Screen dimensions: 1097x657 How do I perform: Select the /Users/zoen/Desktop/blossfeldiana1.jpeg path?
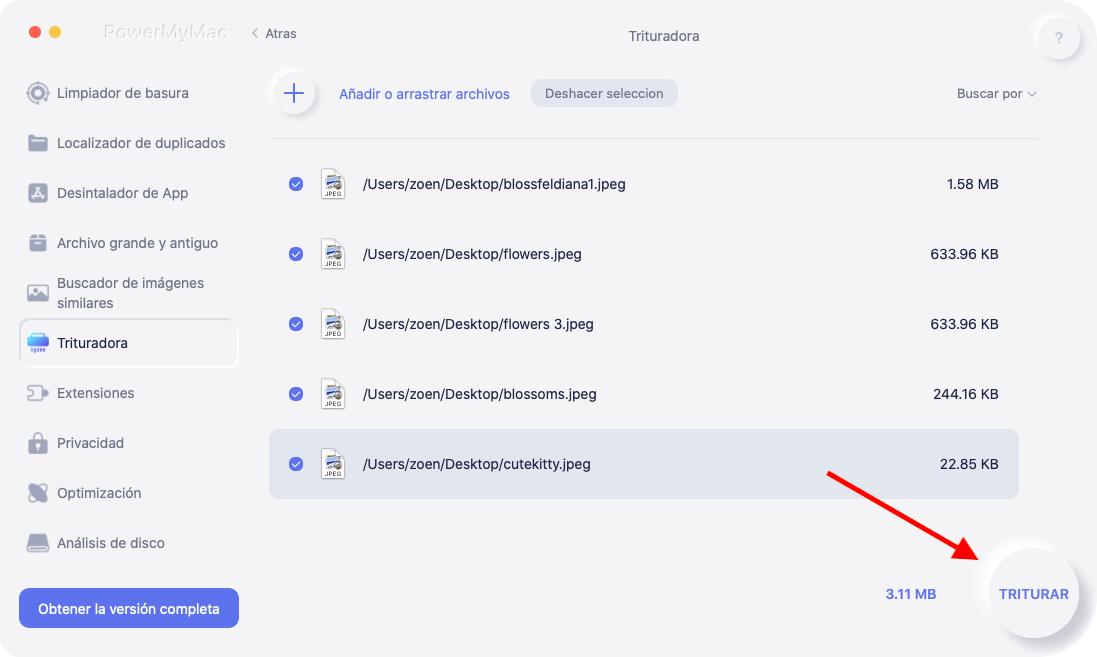pyautogui.click(x=494, y=184)
